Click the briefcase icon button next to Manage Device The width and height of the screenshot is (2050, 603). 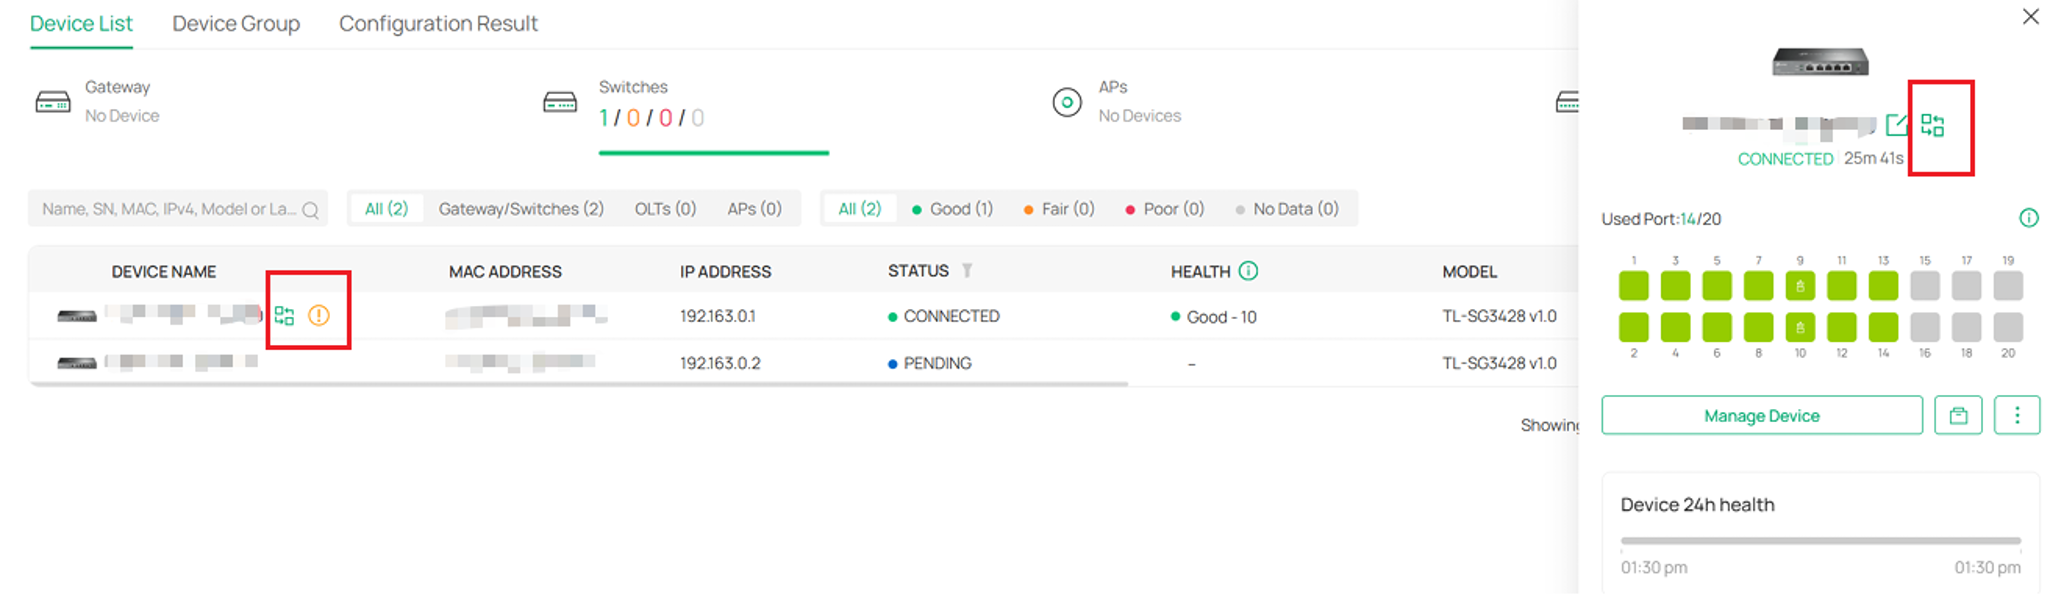[x=1958, y=415]
